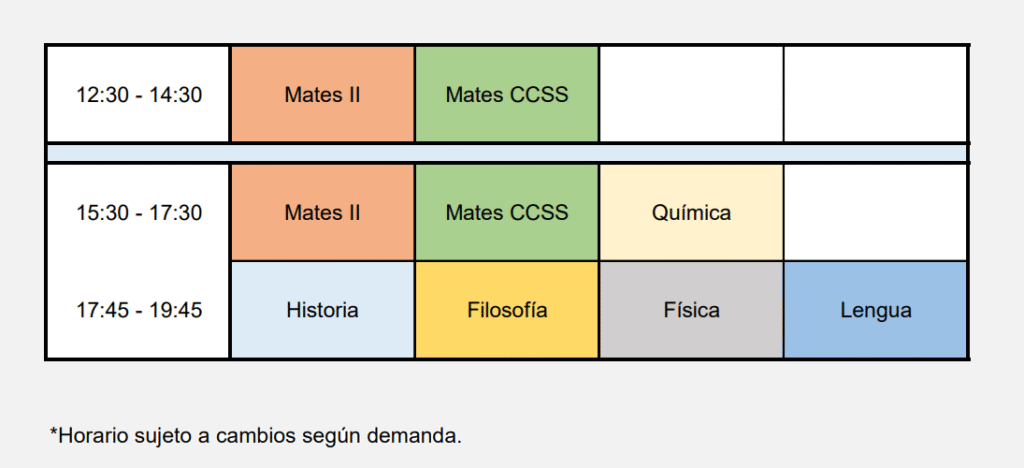Image resolution: width=1024 pixels, height=468 pixels.
Task: Click the empty cell right of Química
Action: (x=875, y=213)
